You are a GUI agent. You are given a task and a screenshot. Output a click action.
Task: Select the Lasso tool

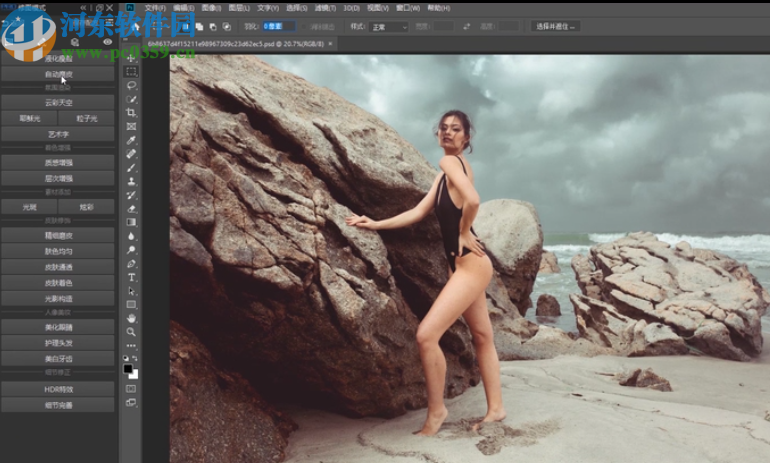131,86
